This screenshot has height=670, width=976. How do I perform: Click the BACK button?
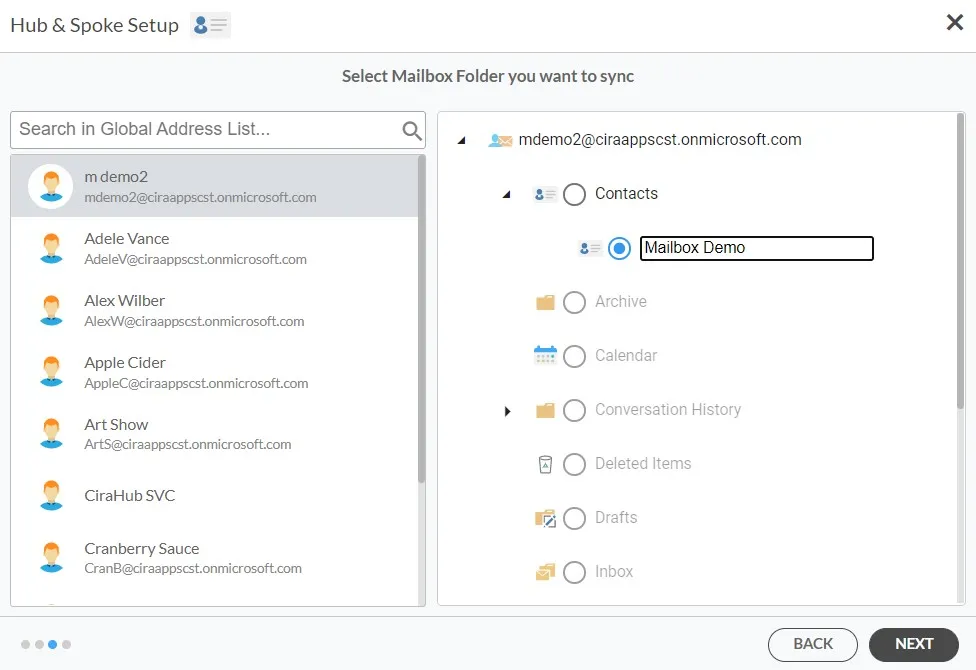coord(812,644)
